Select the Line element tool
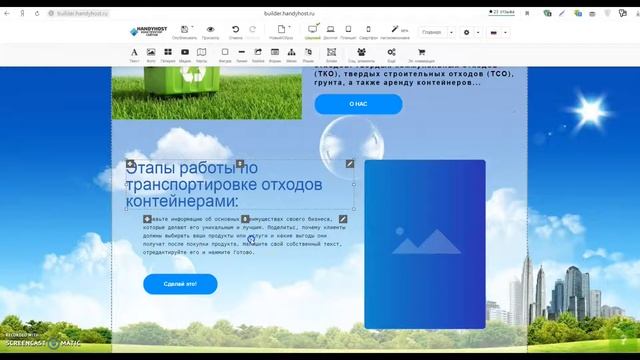This screenshot has height=360, width=640. [x=242, y=52]
